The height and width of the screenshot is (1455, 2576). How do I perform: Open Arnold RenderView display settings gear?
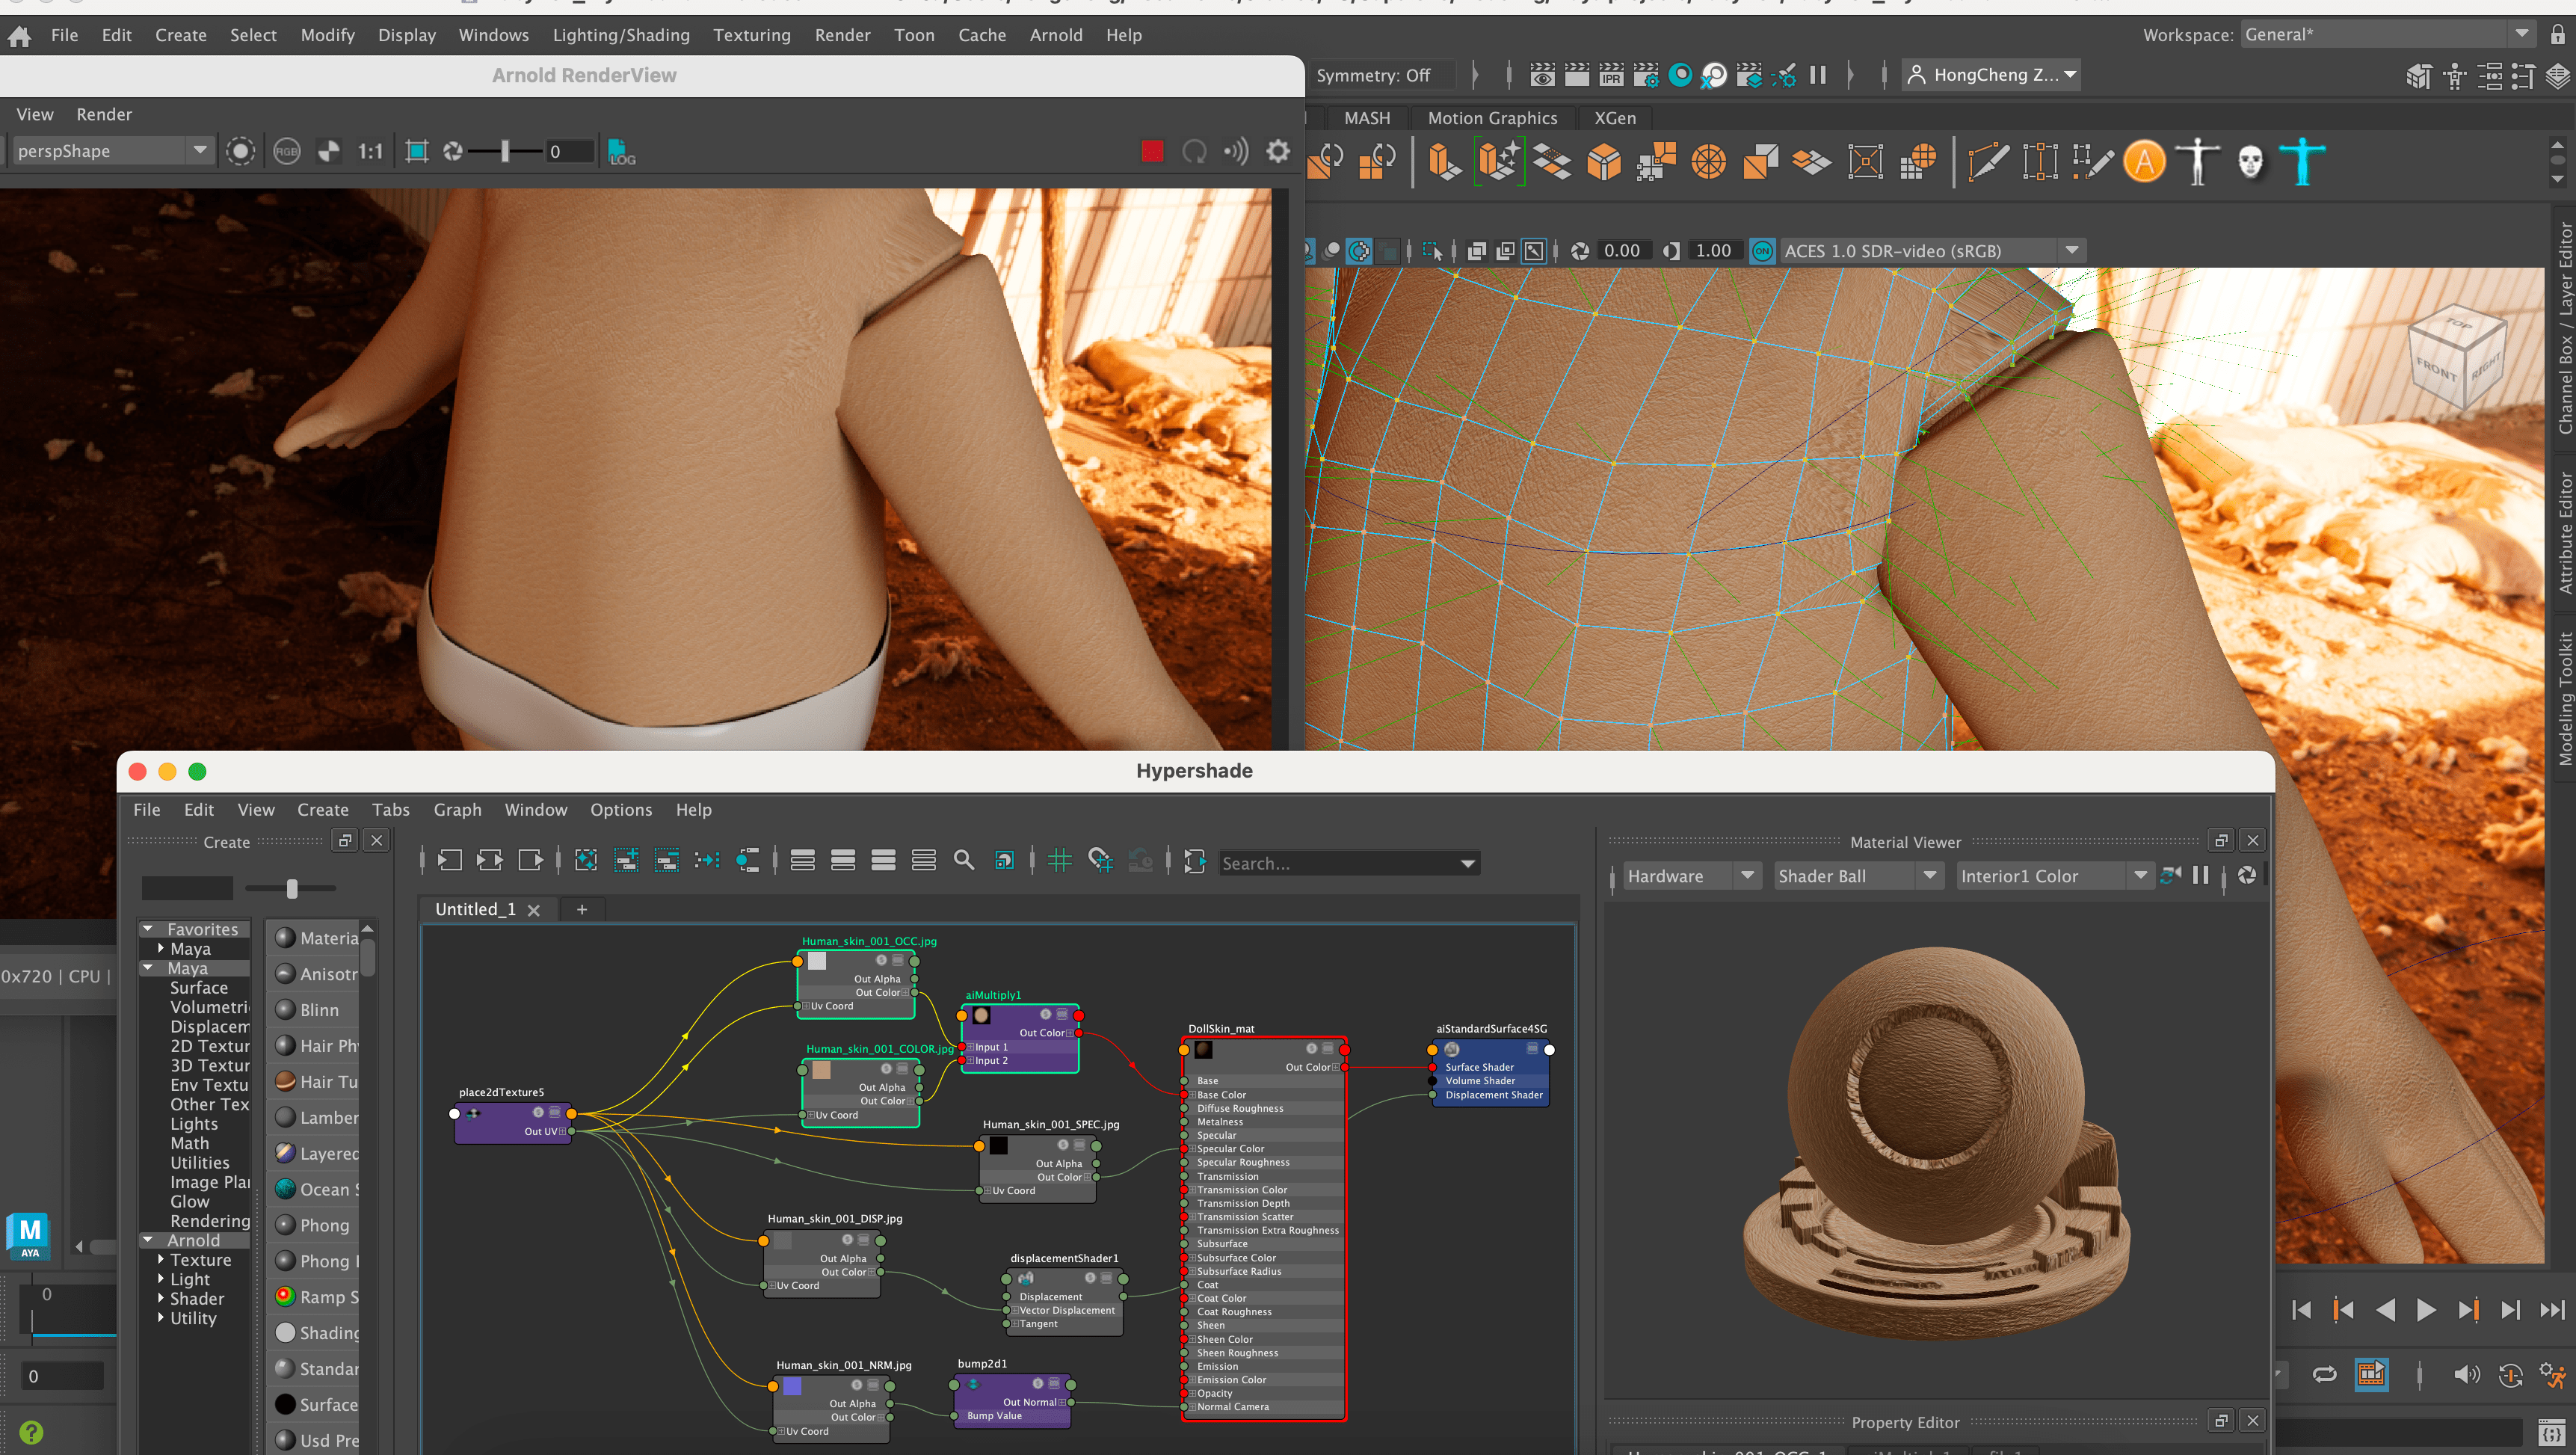click(x=1277, y=151)
